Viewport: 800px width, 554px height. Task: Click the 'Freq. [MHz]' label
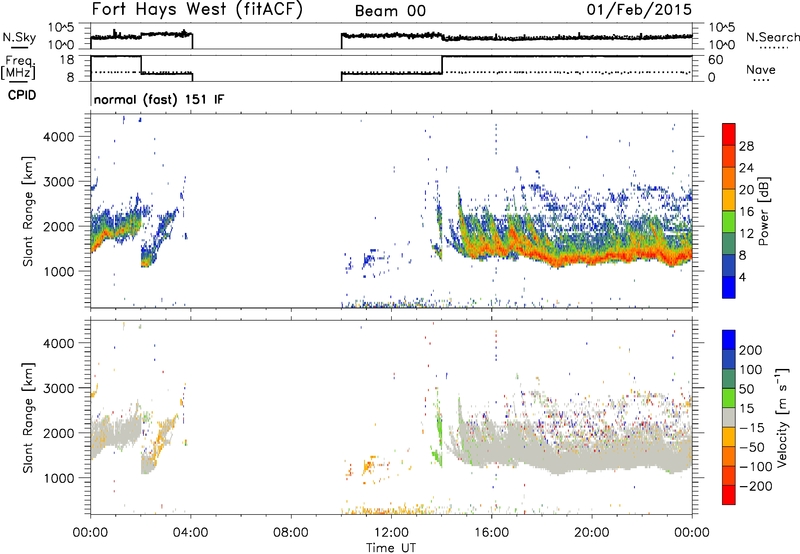click(x=20, y=68)
